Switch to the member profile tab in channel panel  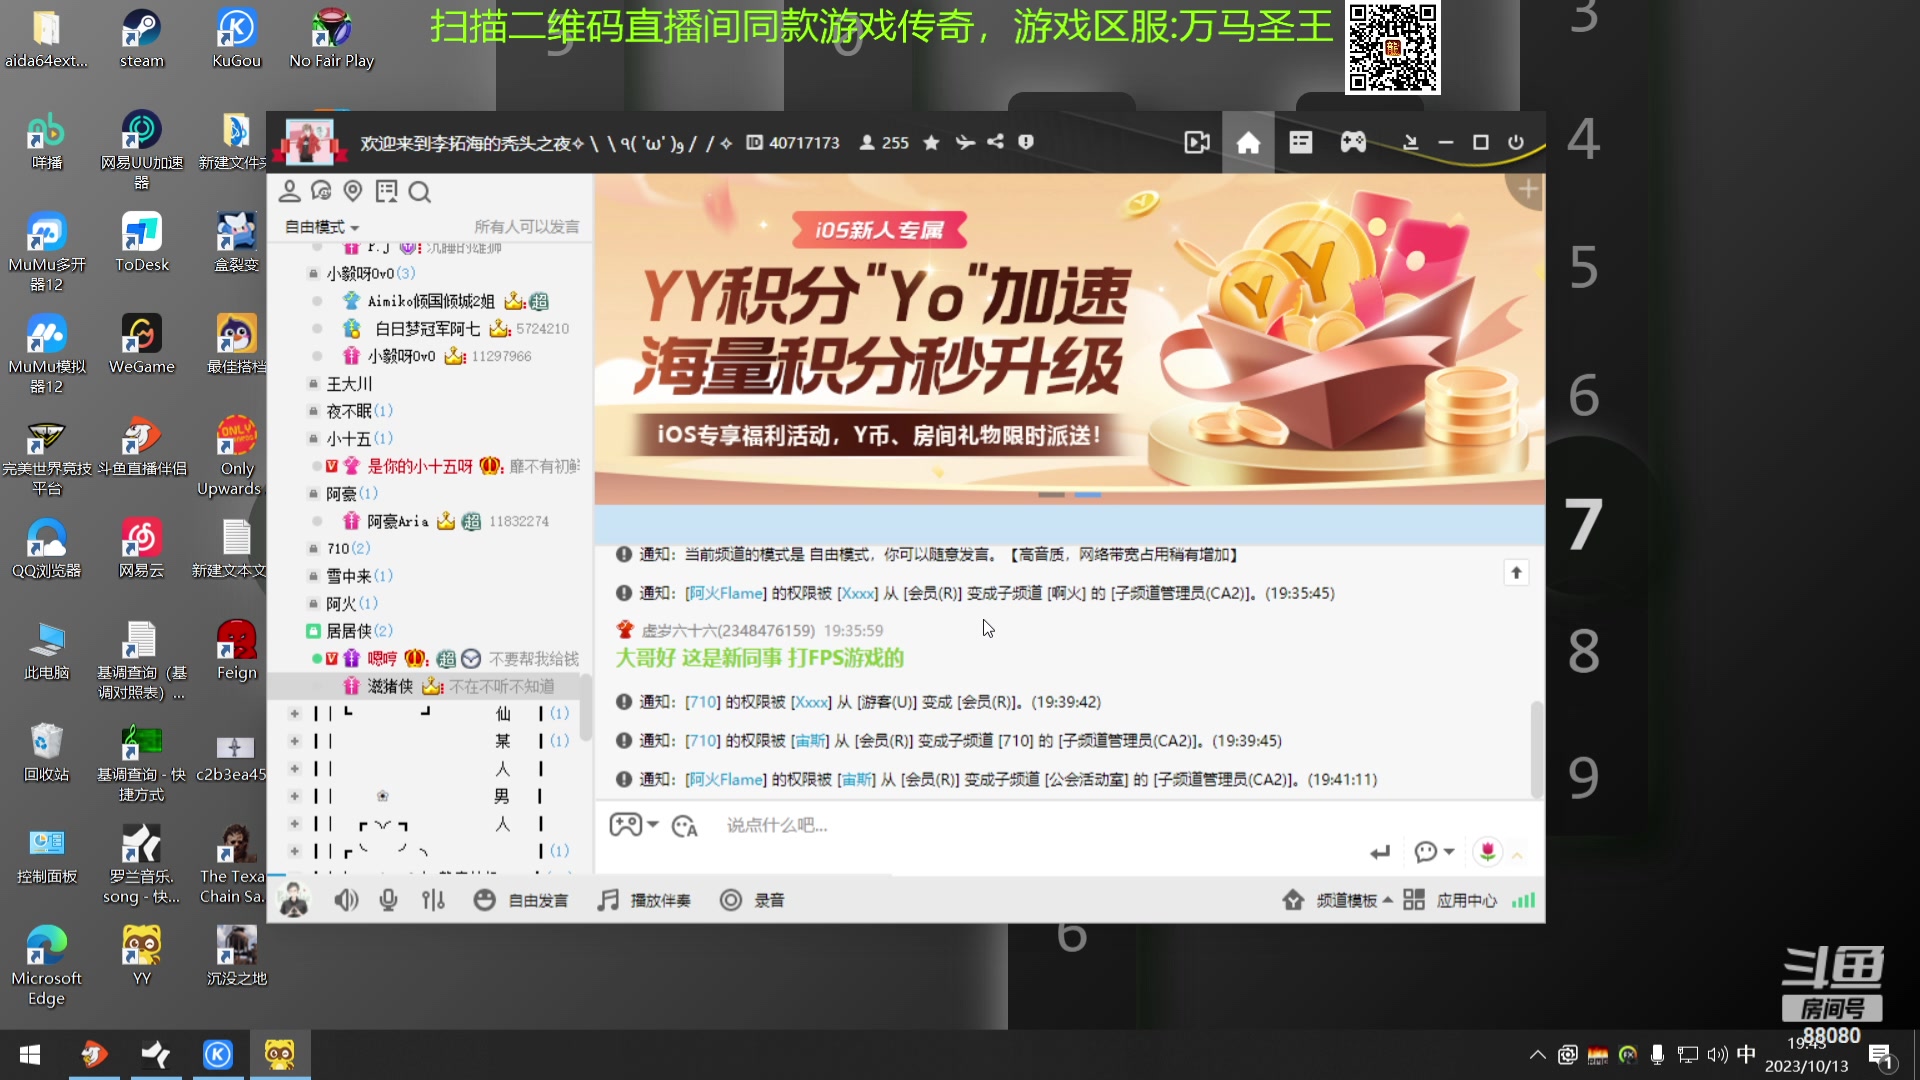coord(290,191)
